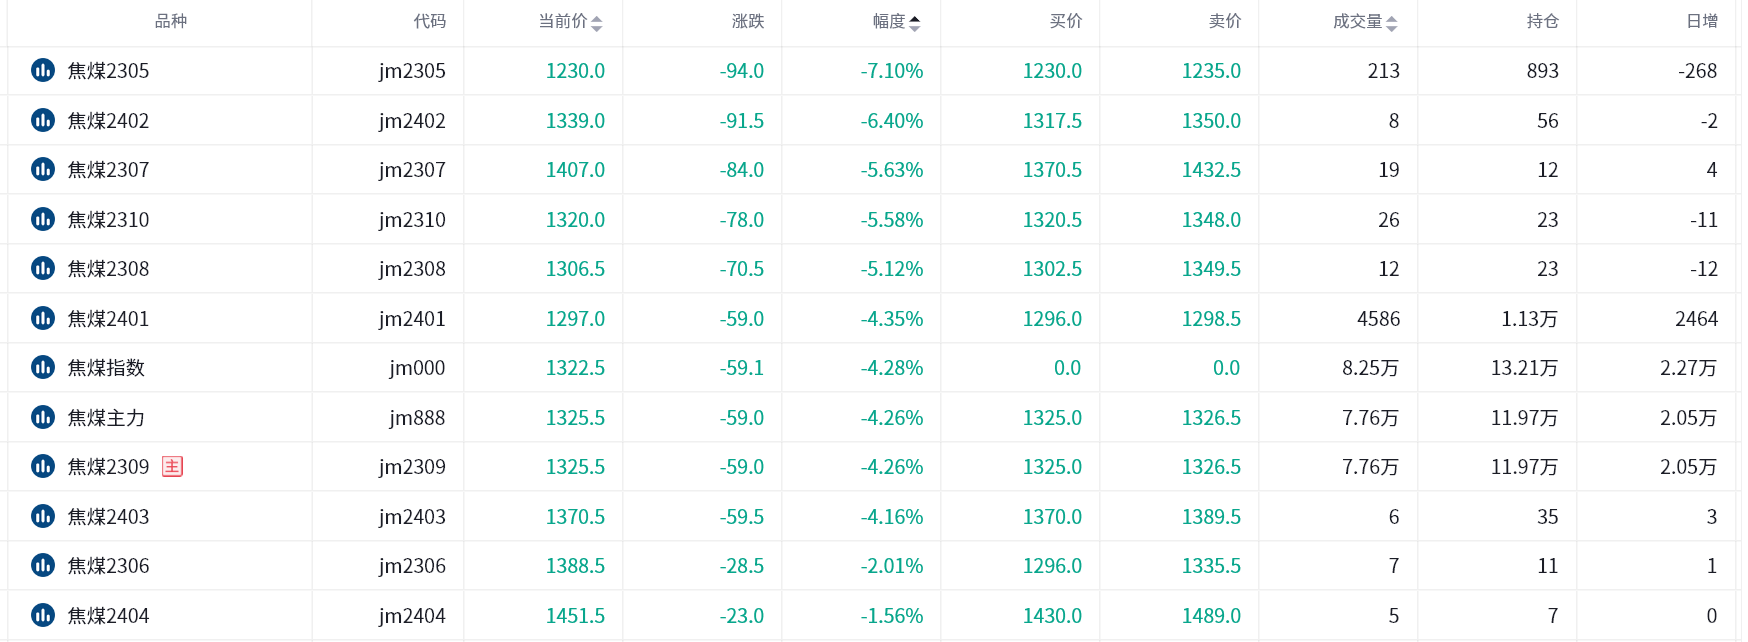Click the 品种 column header

coord(171,21)
